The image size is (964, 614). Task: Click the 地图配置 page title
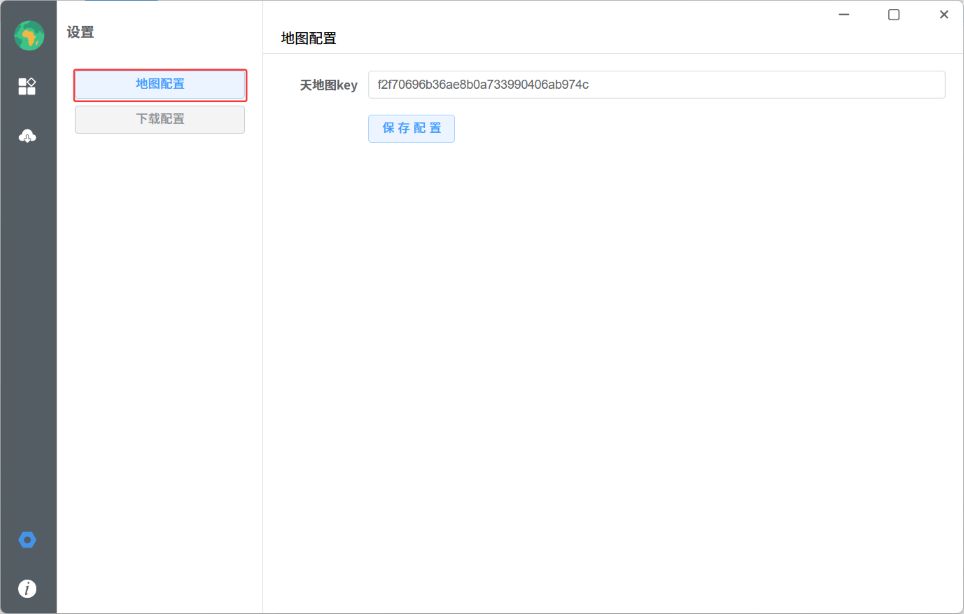(309, 38)
